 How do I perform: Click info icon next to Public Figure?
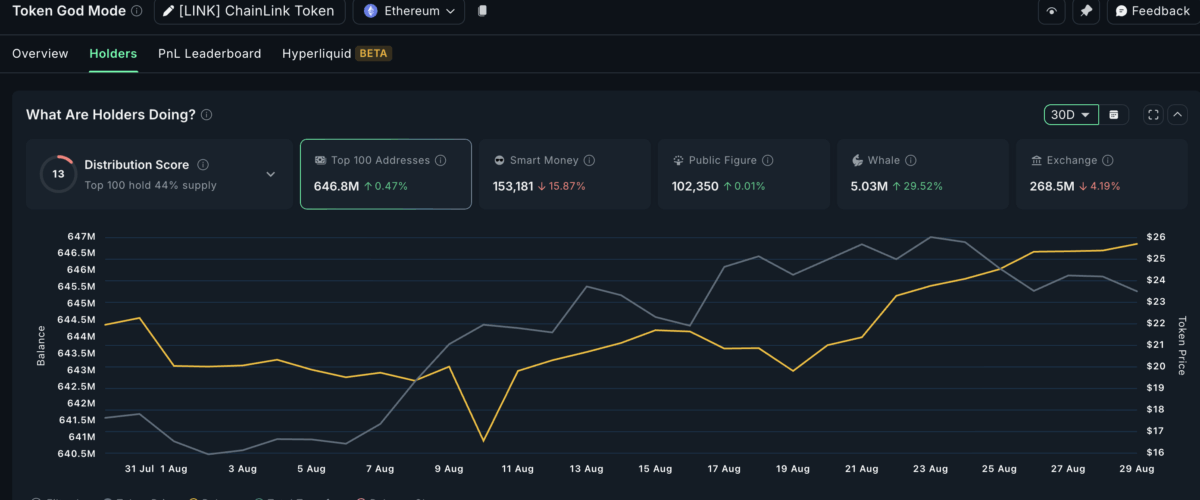pos(765,160)
